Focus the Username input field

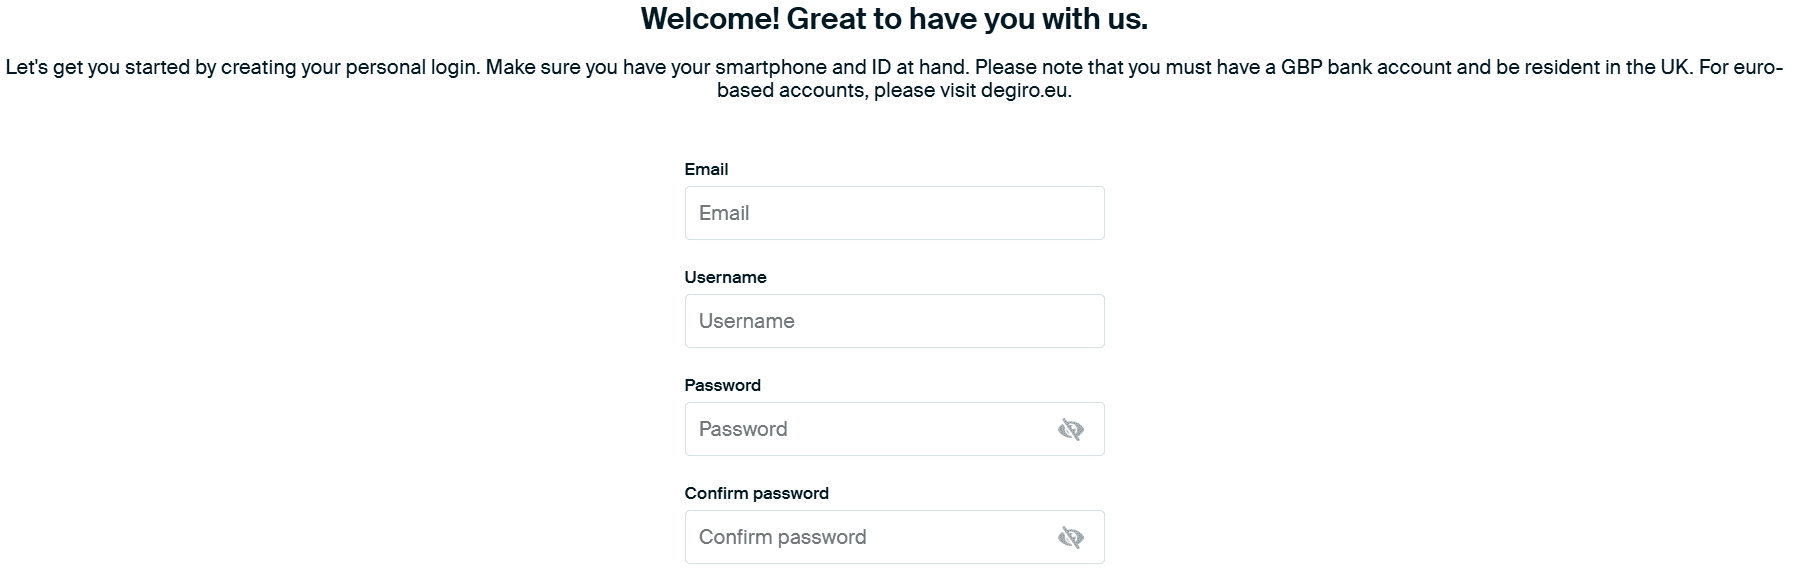(x=893, y=320)
